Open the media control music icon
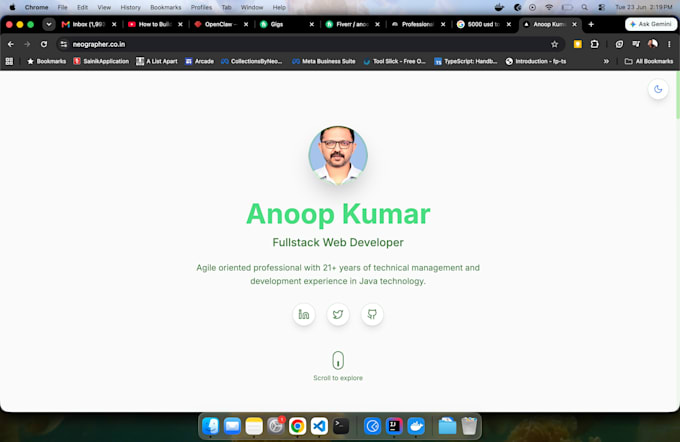The height and width of the screenshot is (442, 680). tap(636, 44)
